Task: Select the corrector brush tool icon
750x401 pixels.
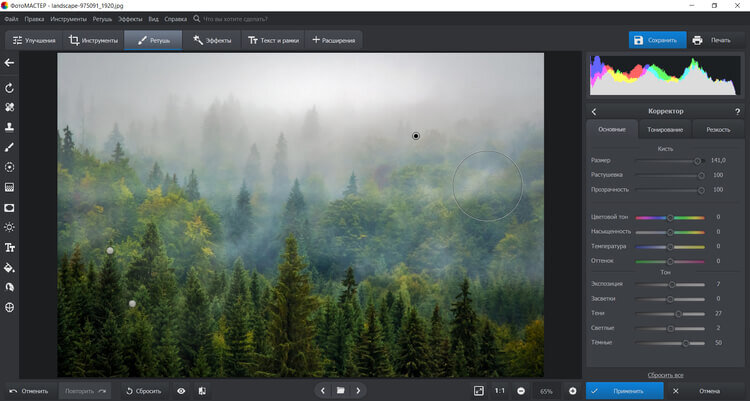Action: pyautogui.click(x=9, y=147)
